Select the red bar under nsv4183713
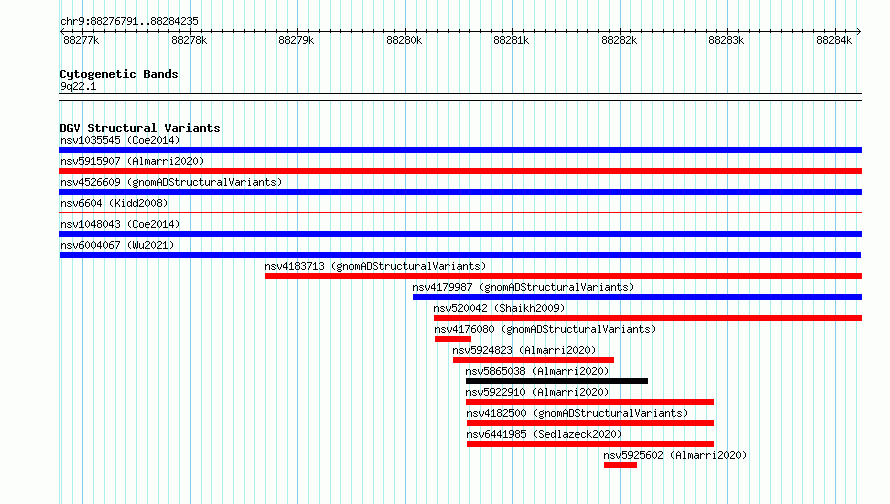The width and height of the screenshot is (890, 504). pyautogui.click(x=563, y=276)
